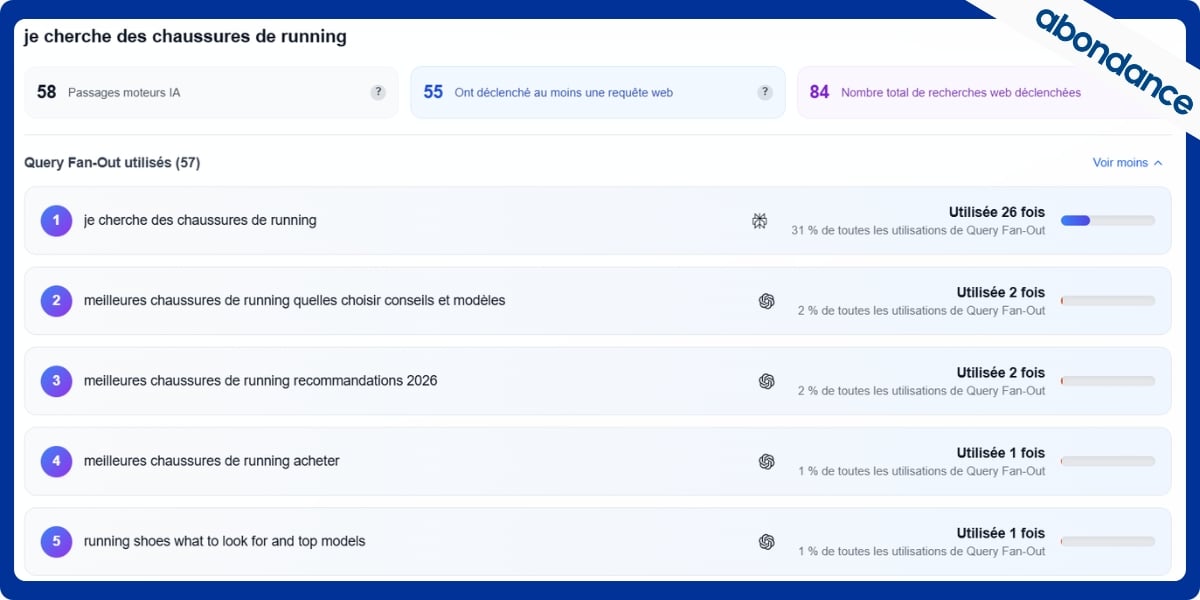Screen dimensions: 1200x600
Task: Select the number 3 rank badge
Action: click(x=56, y=381)
